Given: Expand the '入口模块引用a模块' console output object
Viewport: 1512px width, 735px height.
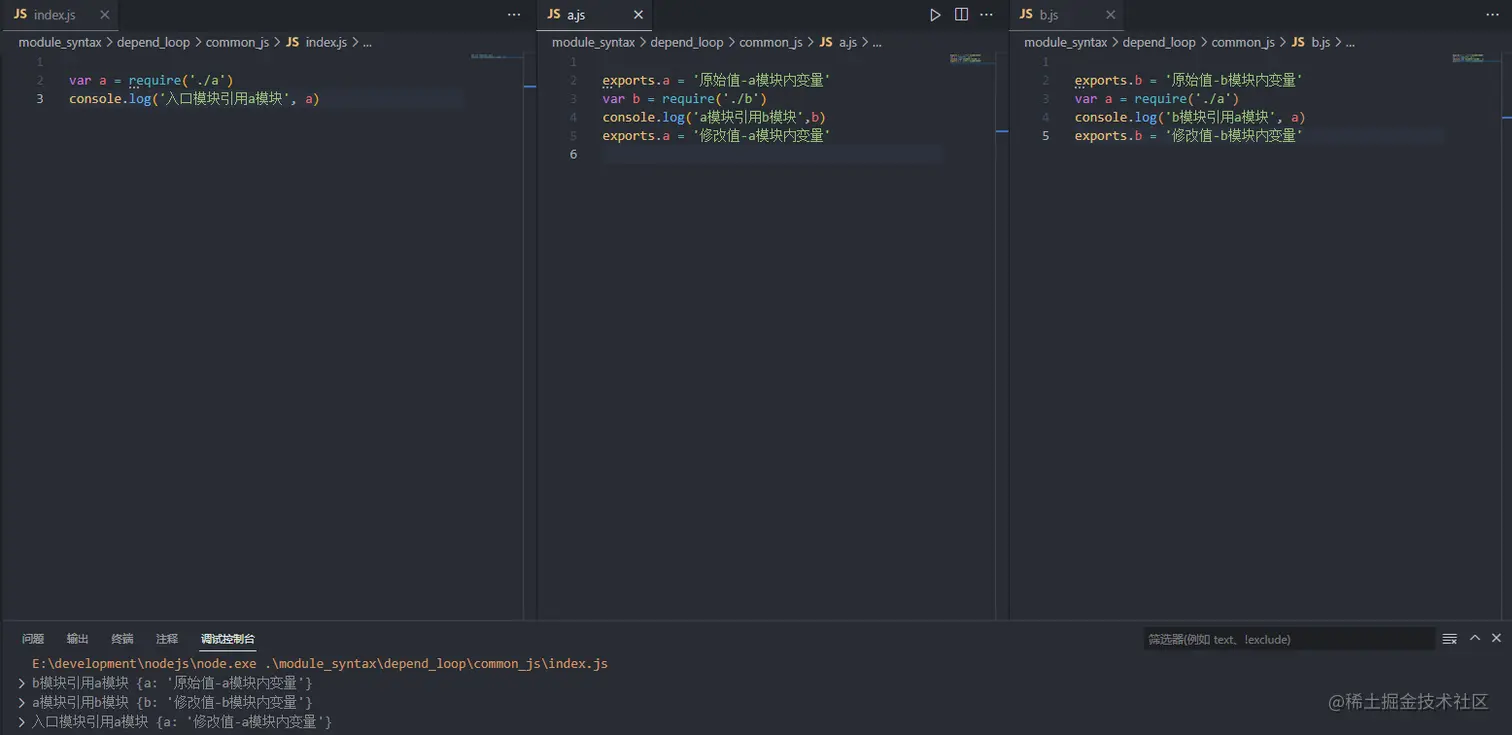Looking at the screenshot, I should [22, 722].
